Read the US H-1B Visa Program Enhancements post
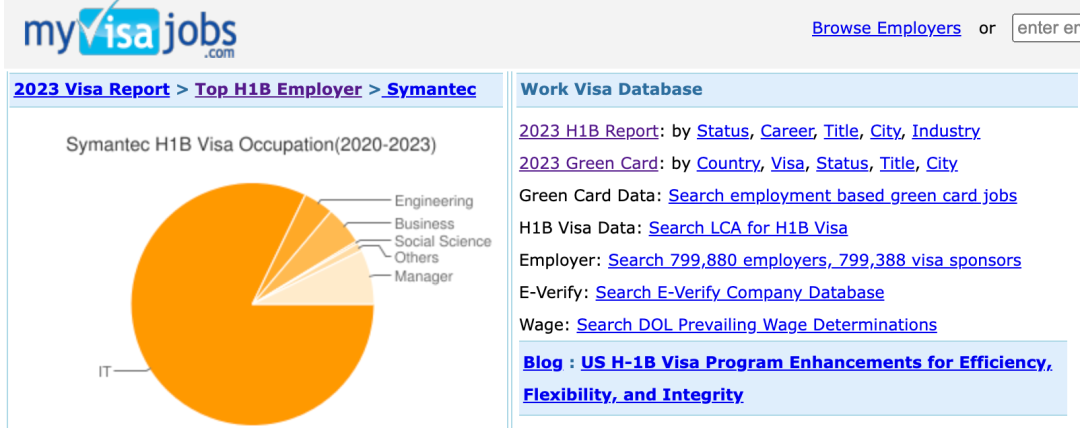 [x=788, y=378]
